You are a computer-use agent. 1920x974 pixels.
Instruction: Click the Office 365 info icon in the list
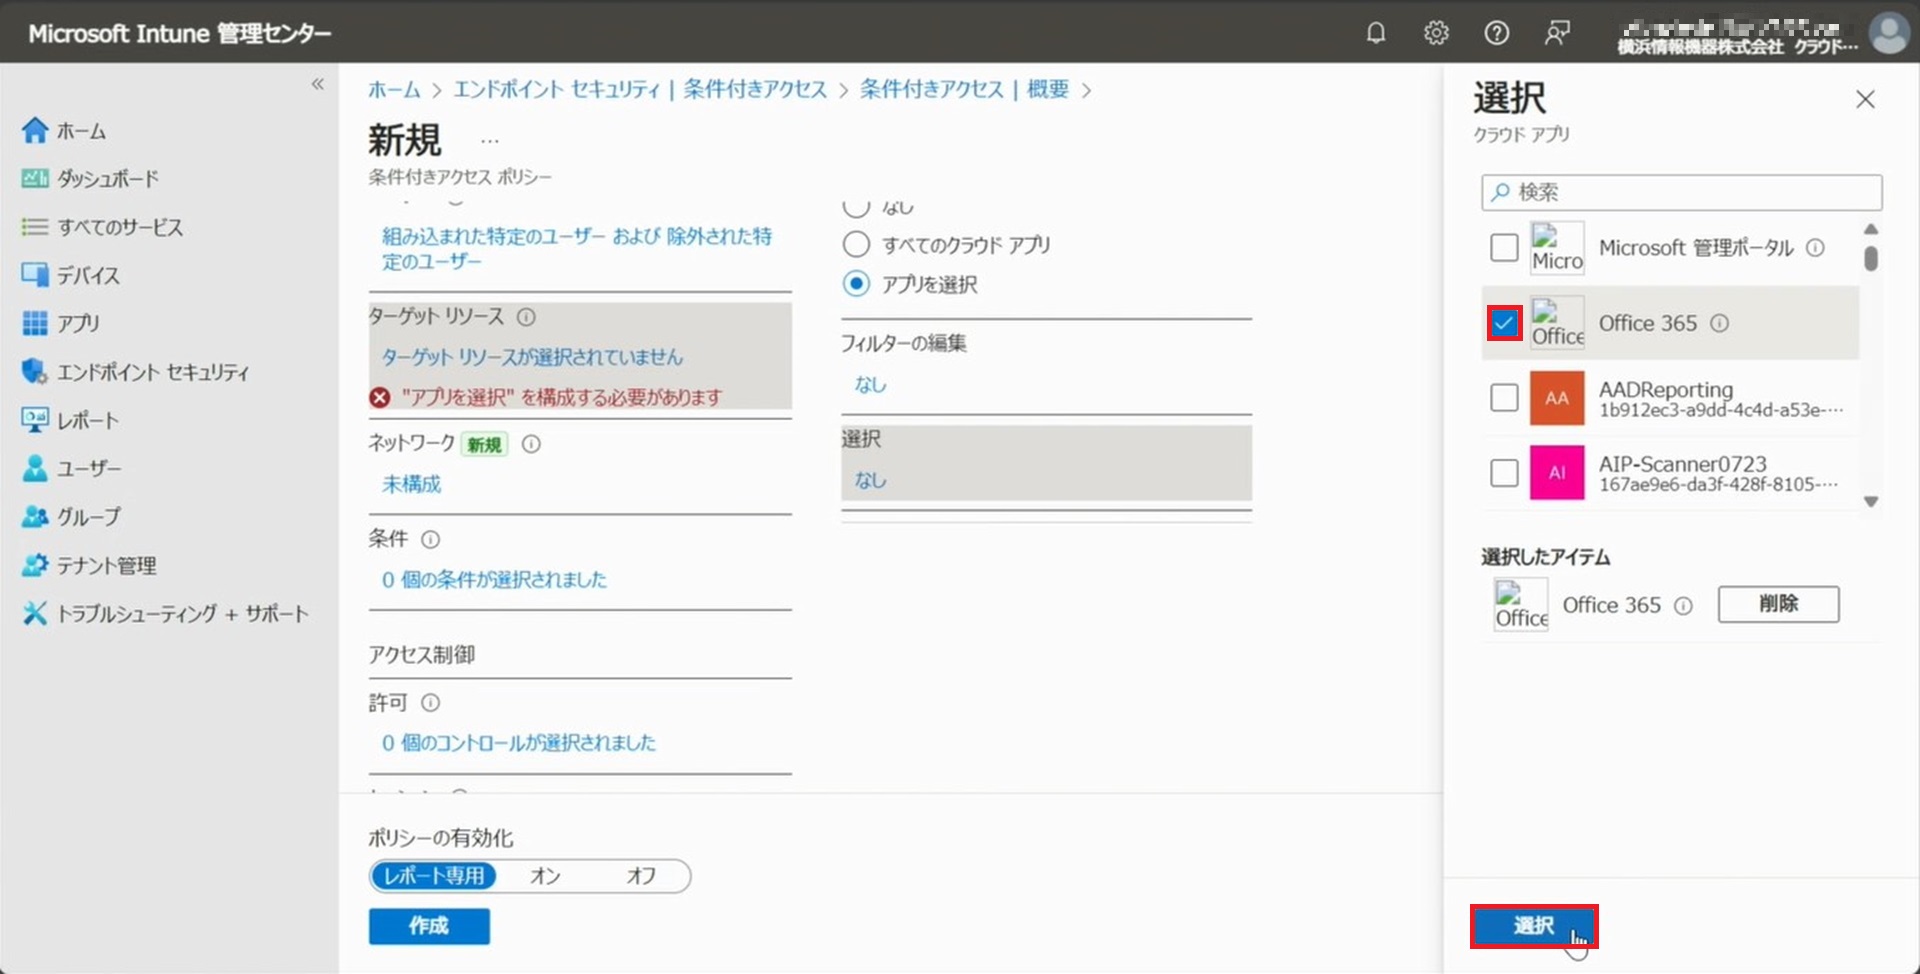point(1719,323)
